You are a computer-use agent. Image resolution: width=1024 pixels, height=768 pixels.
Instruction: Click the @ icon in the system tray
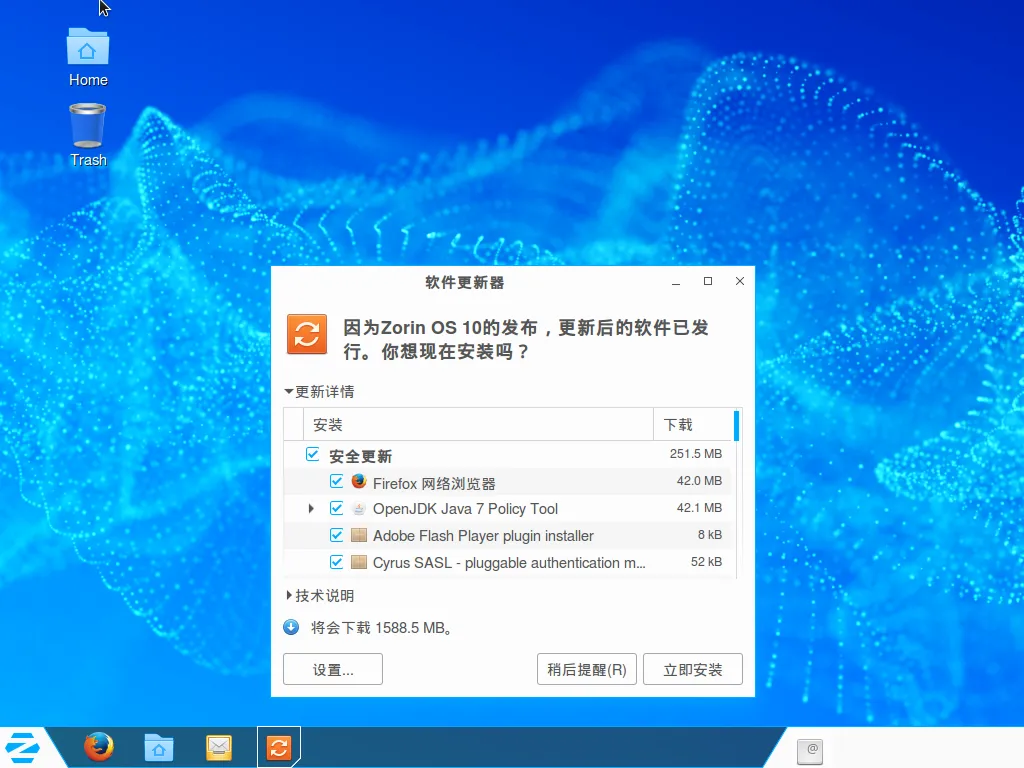point(810,751)
